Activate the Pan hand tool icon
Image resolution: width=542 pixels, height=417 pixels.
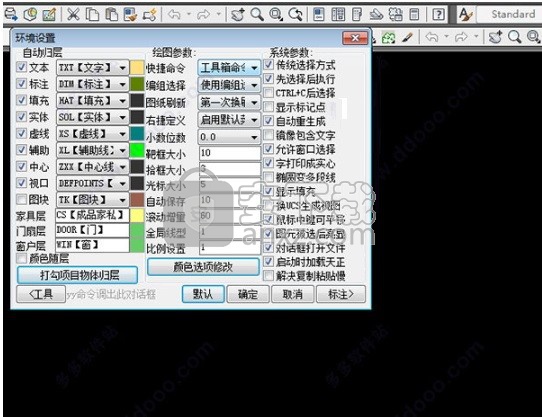[x=237, y=15]
